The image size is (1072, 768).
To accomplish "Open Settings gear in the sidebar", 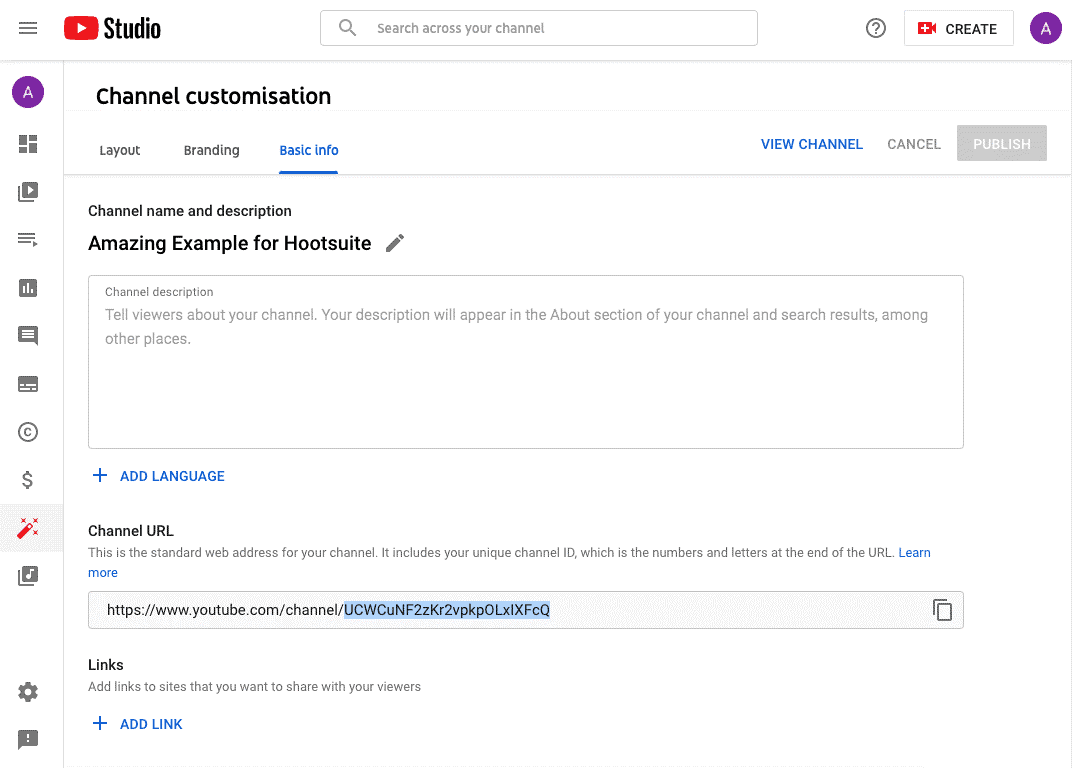I will pyautogui.click(x=28, y=692).
